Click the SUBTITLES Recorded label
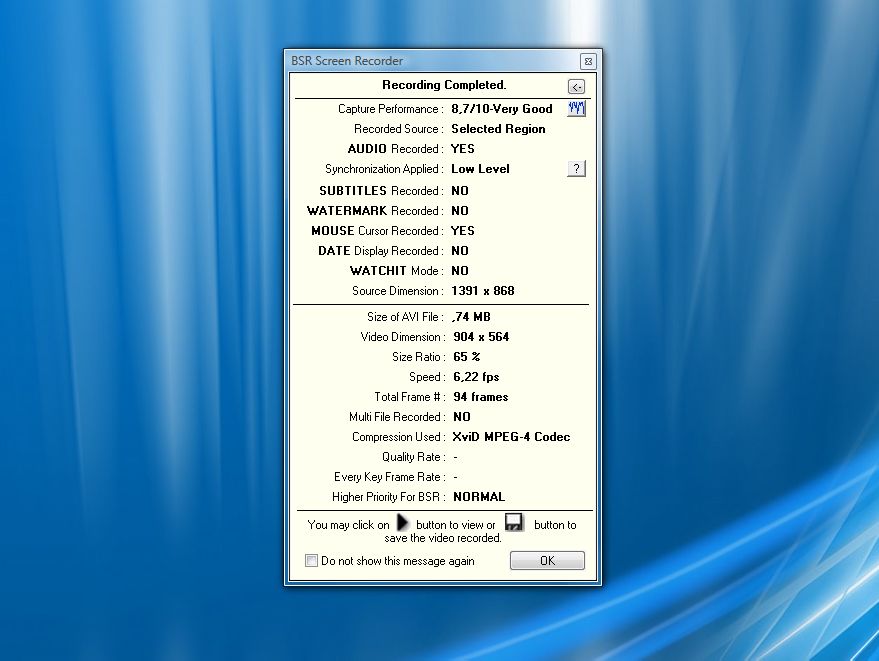 (381, 191)
